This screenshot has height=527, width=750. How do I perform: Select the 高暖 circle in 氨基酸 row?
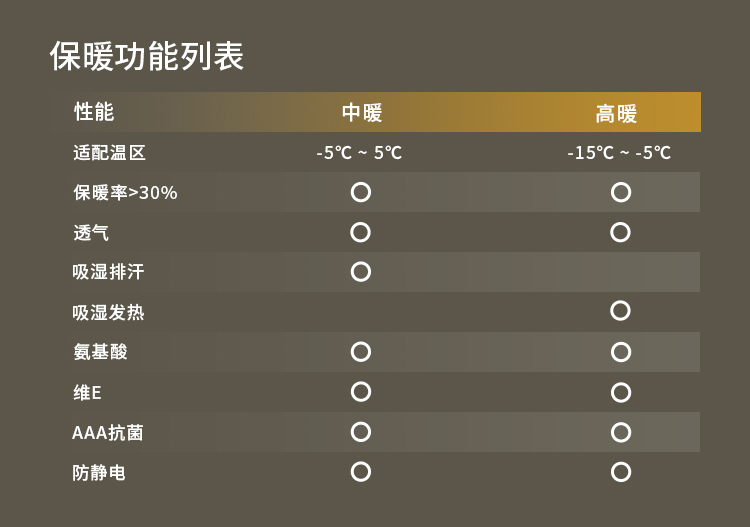(621, 351)
